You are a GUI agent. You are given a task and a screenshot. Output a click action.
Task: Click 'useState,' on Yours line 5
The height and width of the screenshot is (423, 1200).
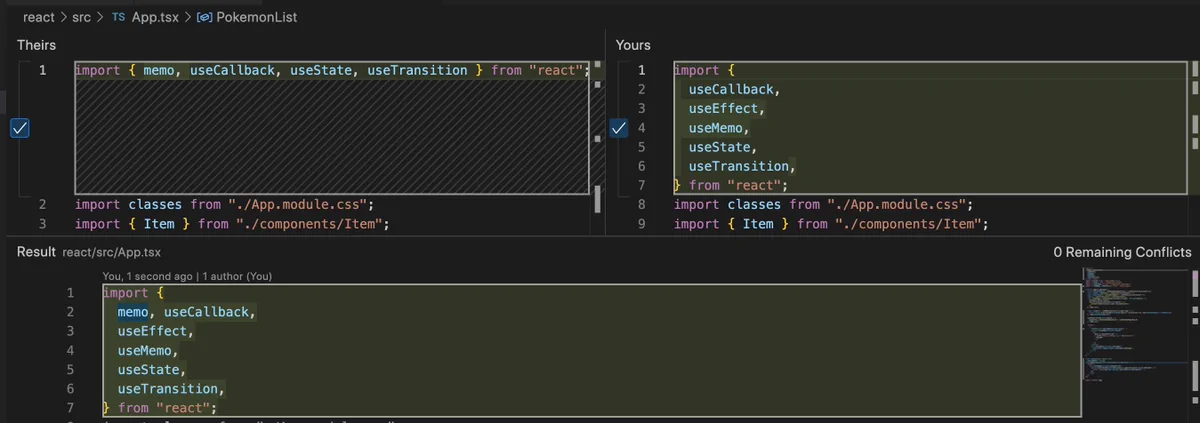(x=721, y=147)
